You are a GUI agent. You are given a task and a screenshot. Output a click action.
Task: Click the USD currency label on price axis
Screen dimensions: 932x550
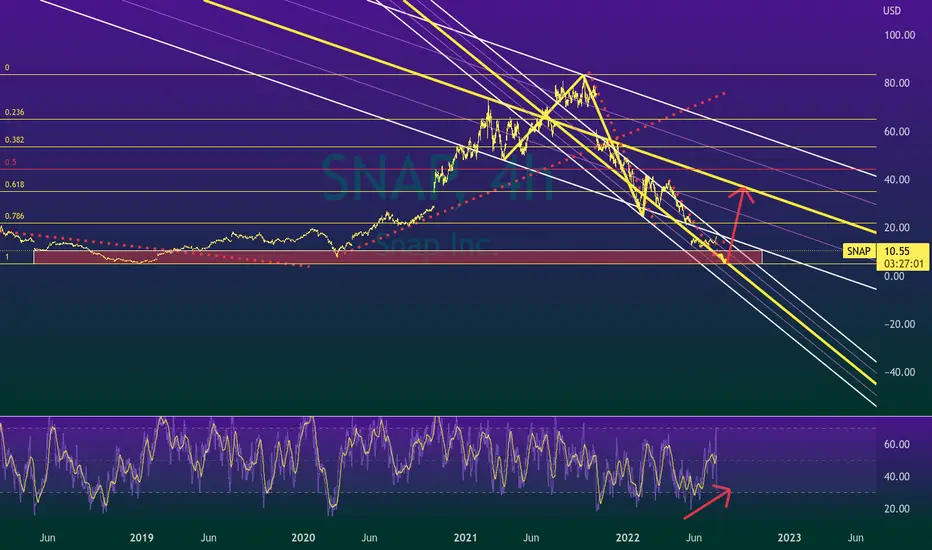click(x=892, y=11)
